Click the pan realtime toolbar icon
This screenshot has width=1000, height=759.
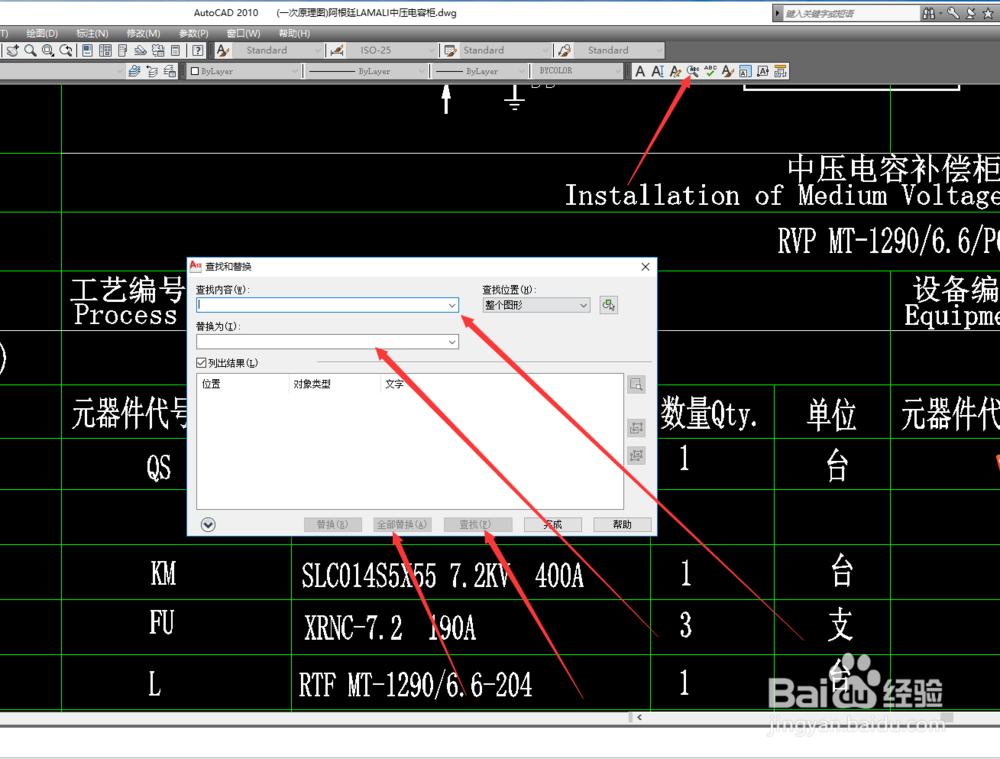click(x=13, y=50)
